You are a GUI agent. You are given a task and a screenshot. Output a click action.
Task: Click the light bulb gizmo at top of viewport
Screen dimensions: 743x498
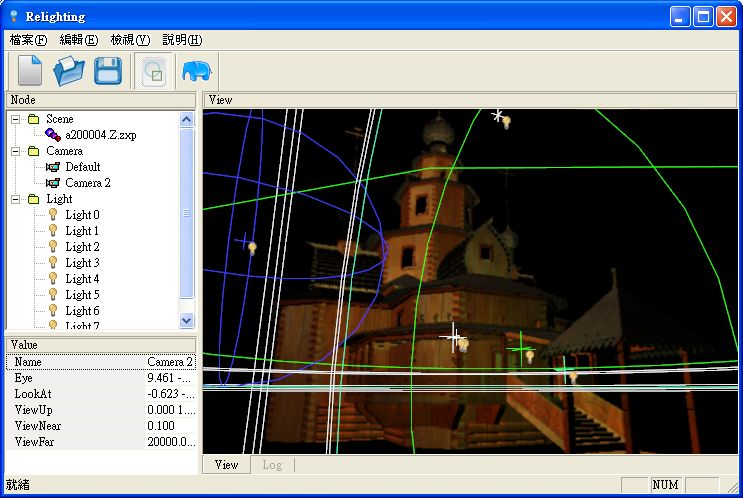click(507, 122)
